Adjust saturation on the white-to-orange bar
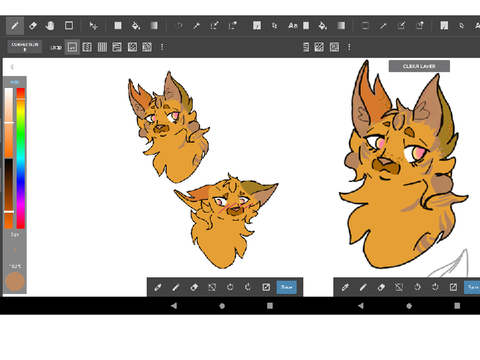The width and height of the screenshot is (480, 360). click(x=9, y=122)
